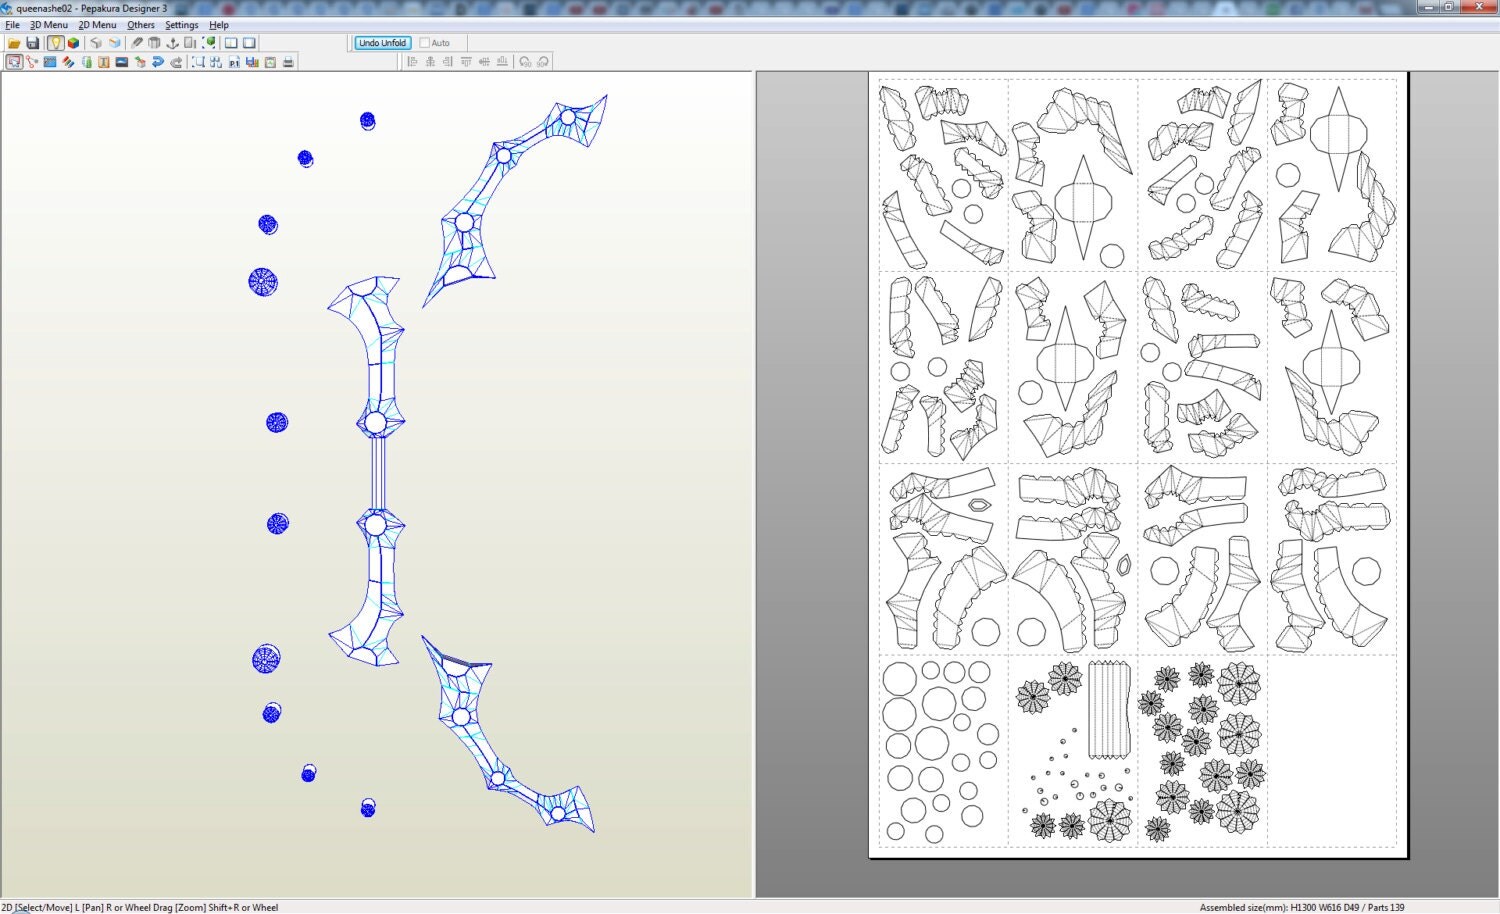Click the icon just left of the printer
1500x914 pixels.
(270, 62)
